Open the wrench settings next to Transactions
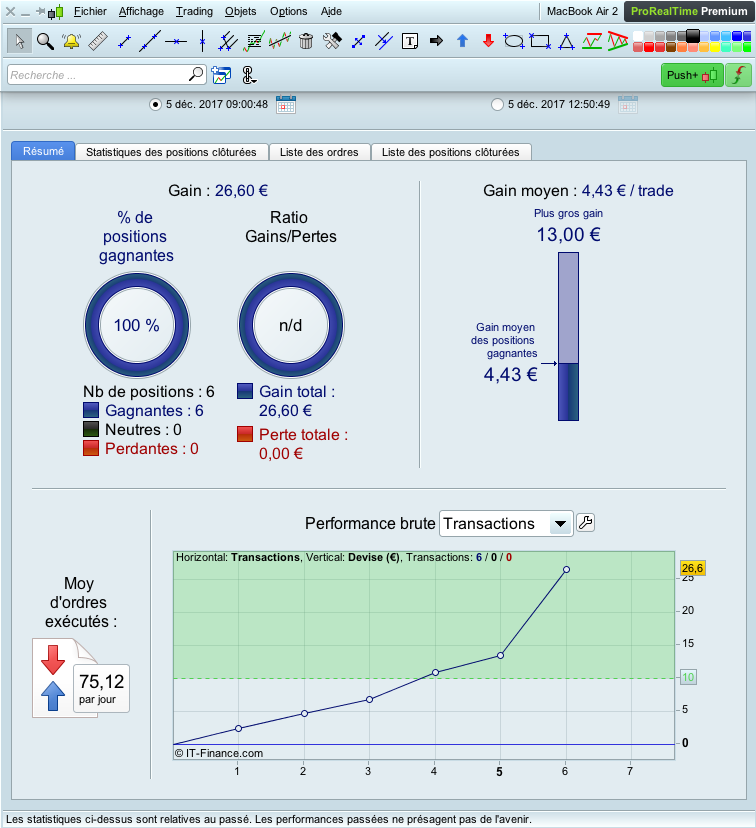 (585, 523)
